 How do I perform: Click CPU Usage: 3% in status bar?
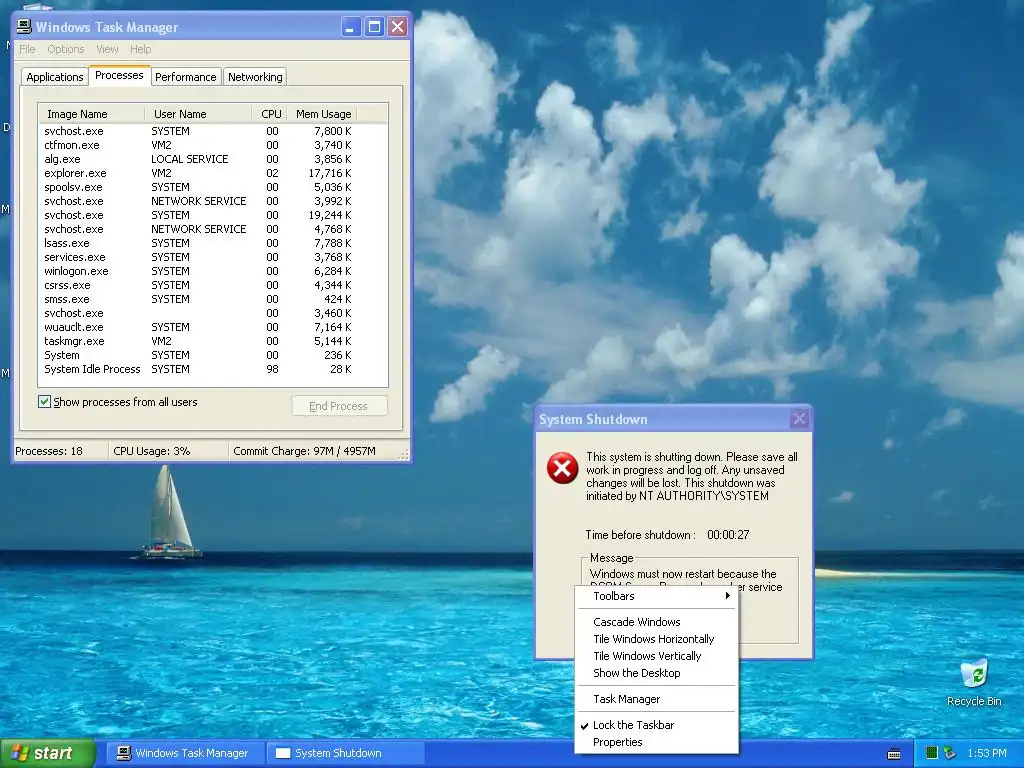click(x=152, y=451)
